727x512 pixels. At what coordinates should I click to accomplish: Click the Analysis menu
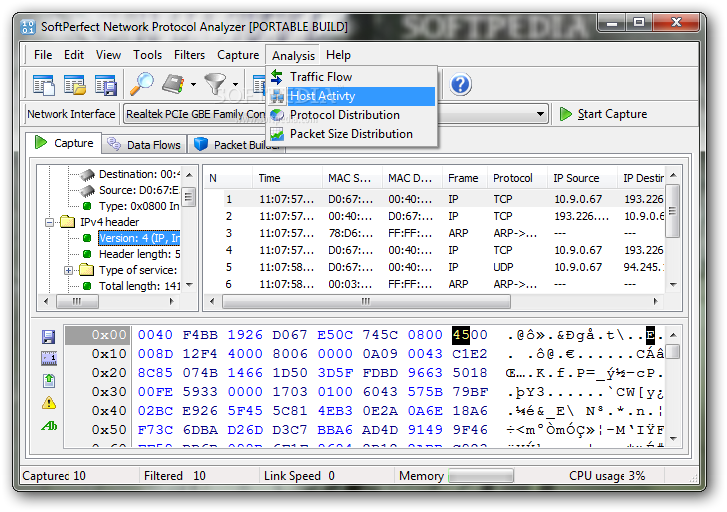[x=293, y=55]
